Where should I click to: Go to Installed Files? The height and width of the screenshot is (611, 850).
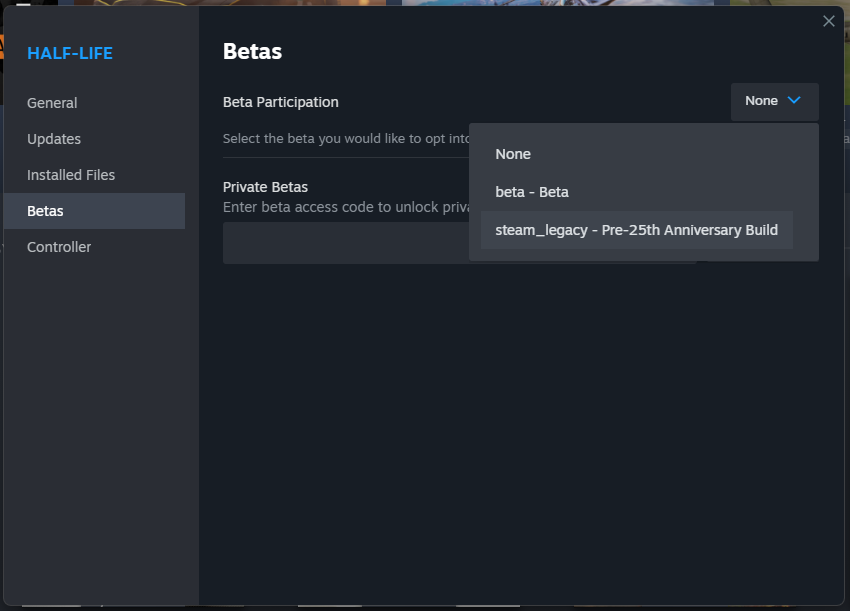(x=71, y=175)
